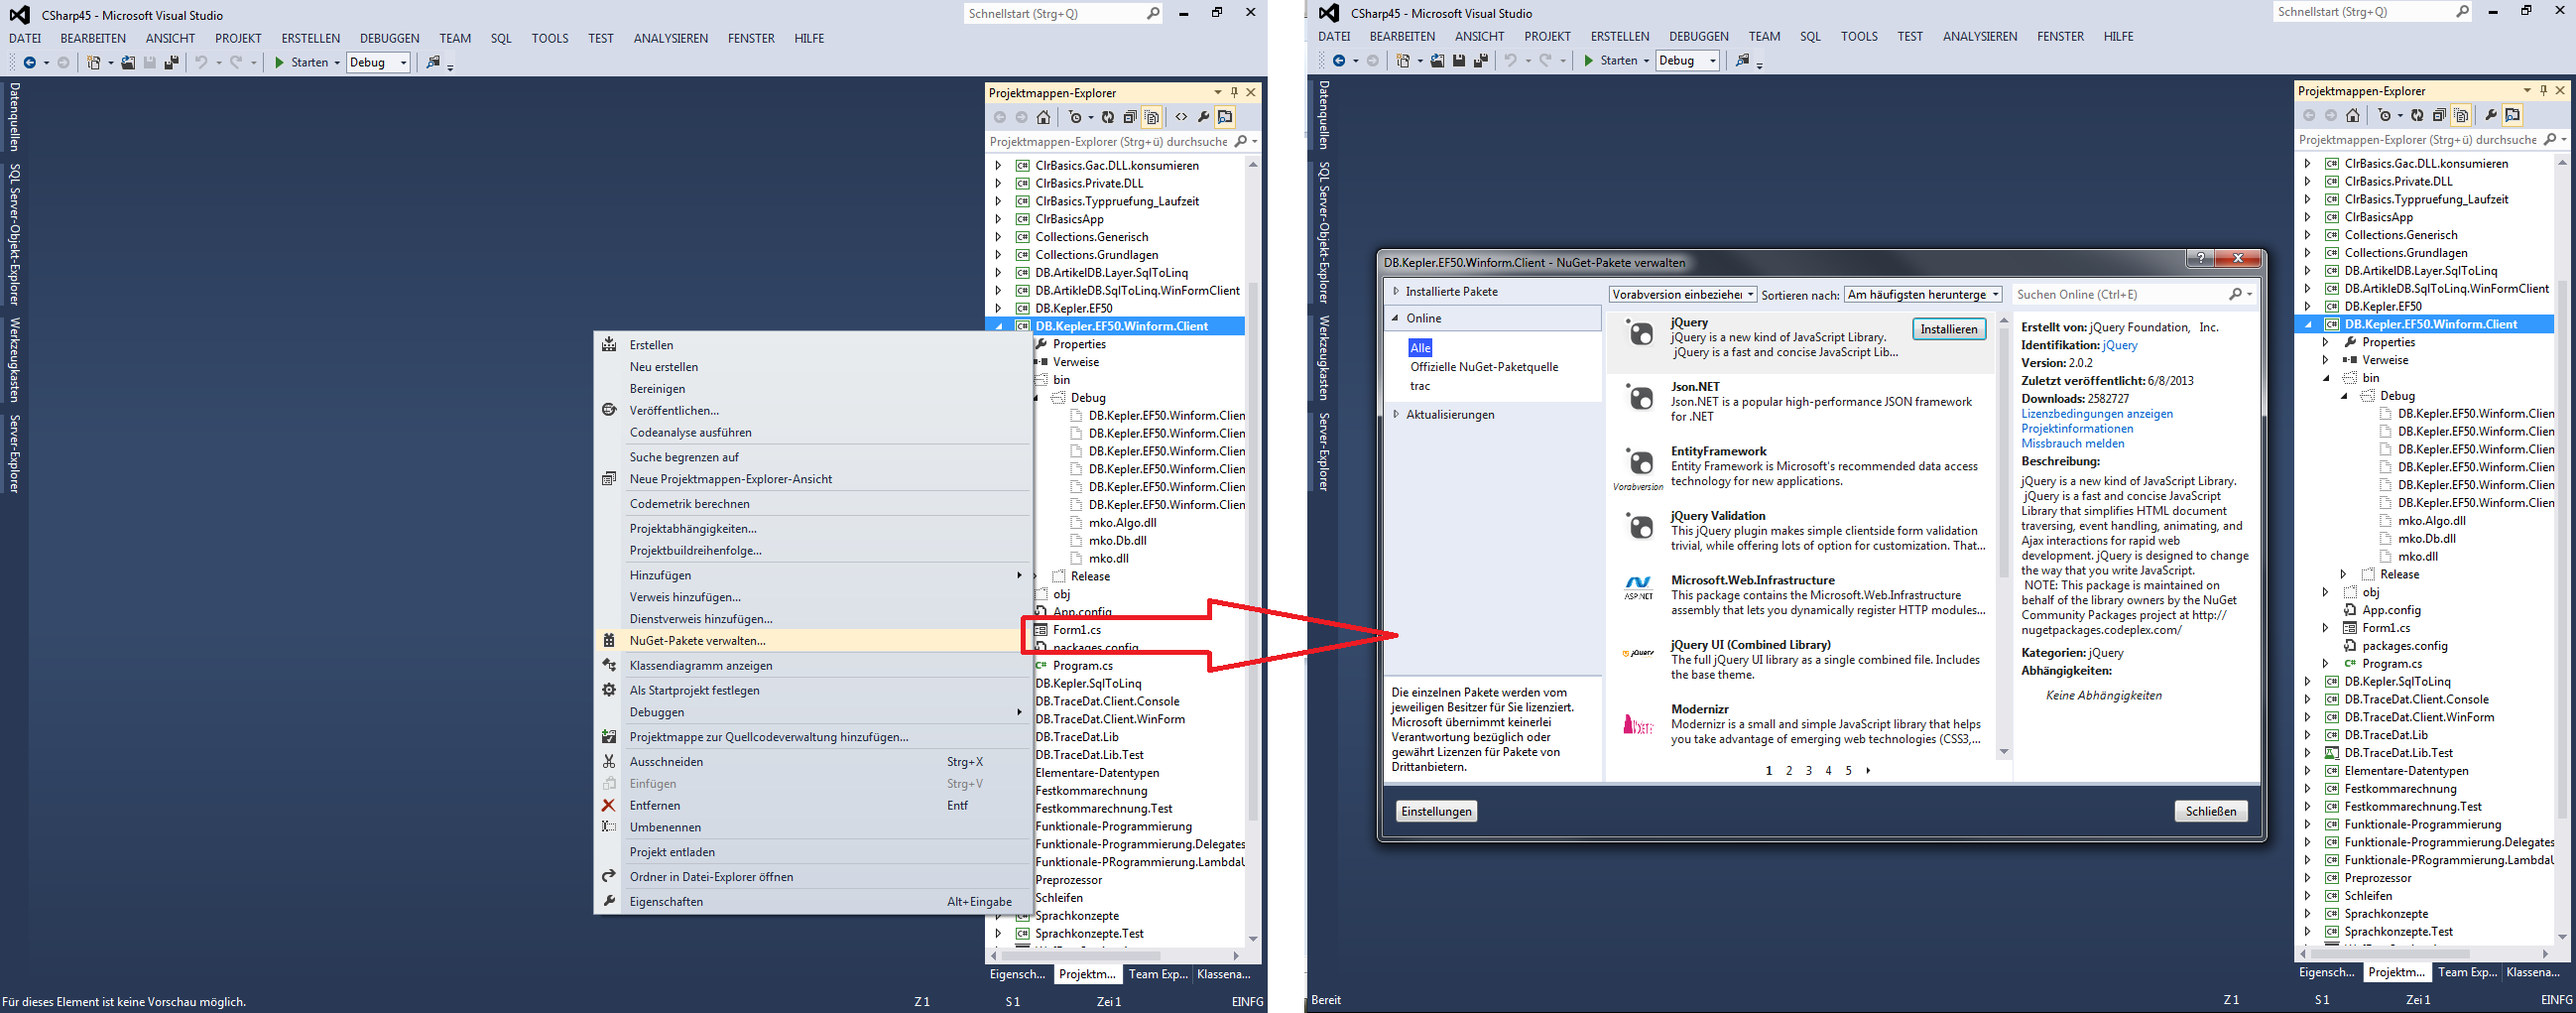Click the EntityFramework package icon in NuGet list
2576x1013 pixels.
click(x=1640, y=463)
